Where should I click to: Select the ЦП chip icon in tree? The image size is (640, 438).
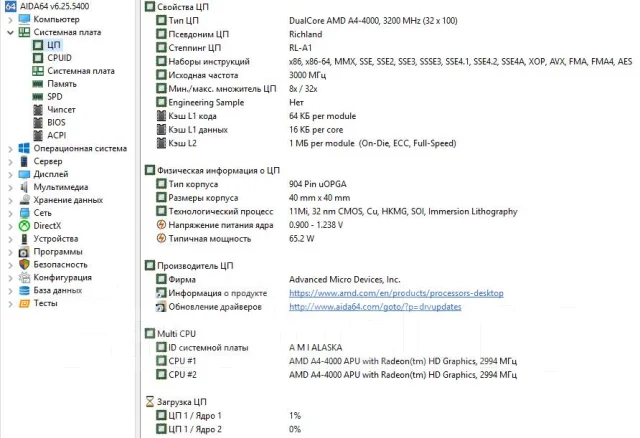(x=38, y=45)
